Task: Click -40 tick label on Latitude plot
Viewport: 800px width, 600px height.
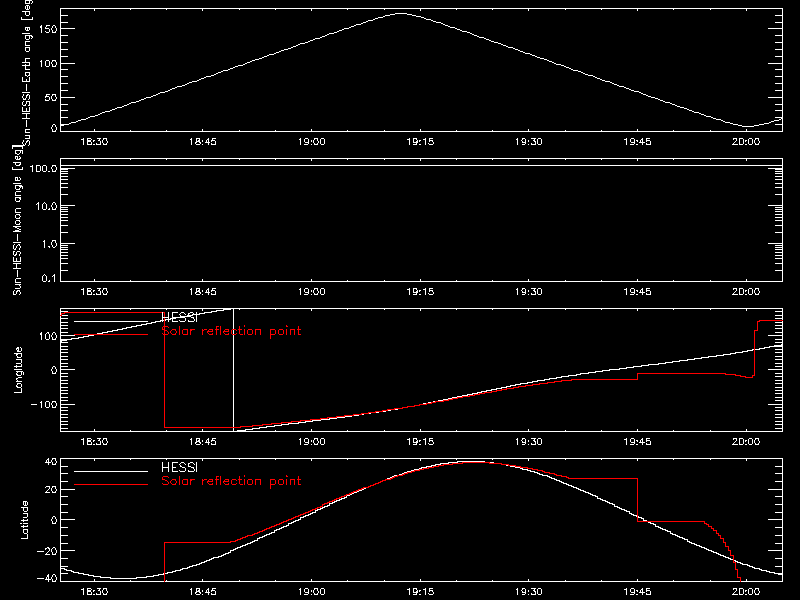Action: [x=48, y=578]
